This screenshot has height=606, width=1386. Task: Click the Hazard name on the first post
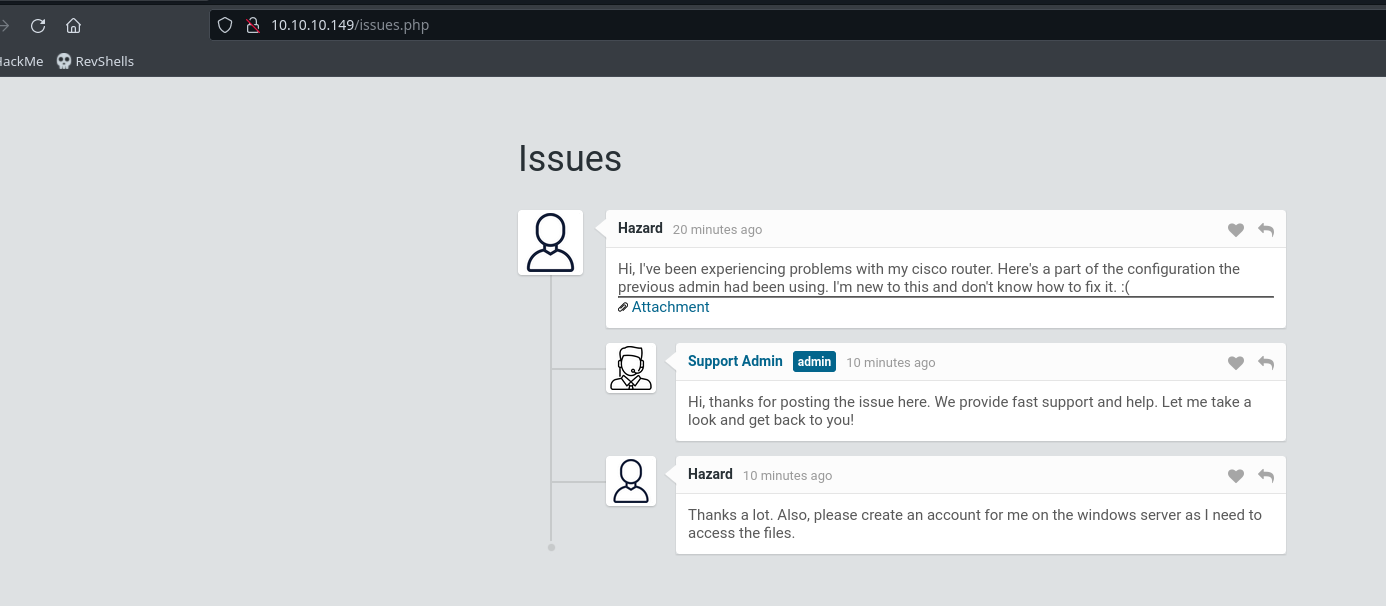640,228
